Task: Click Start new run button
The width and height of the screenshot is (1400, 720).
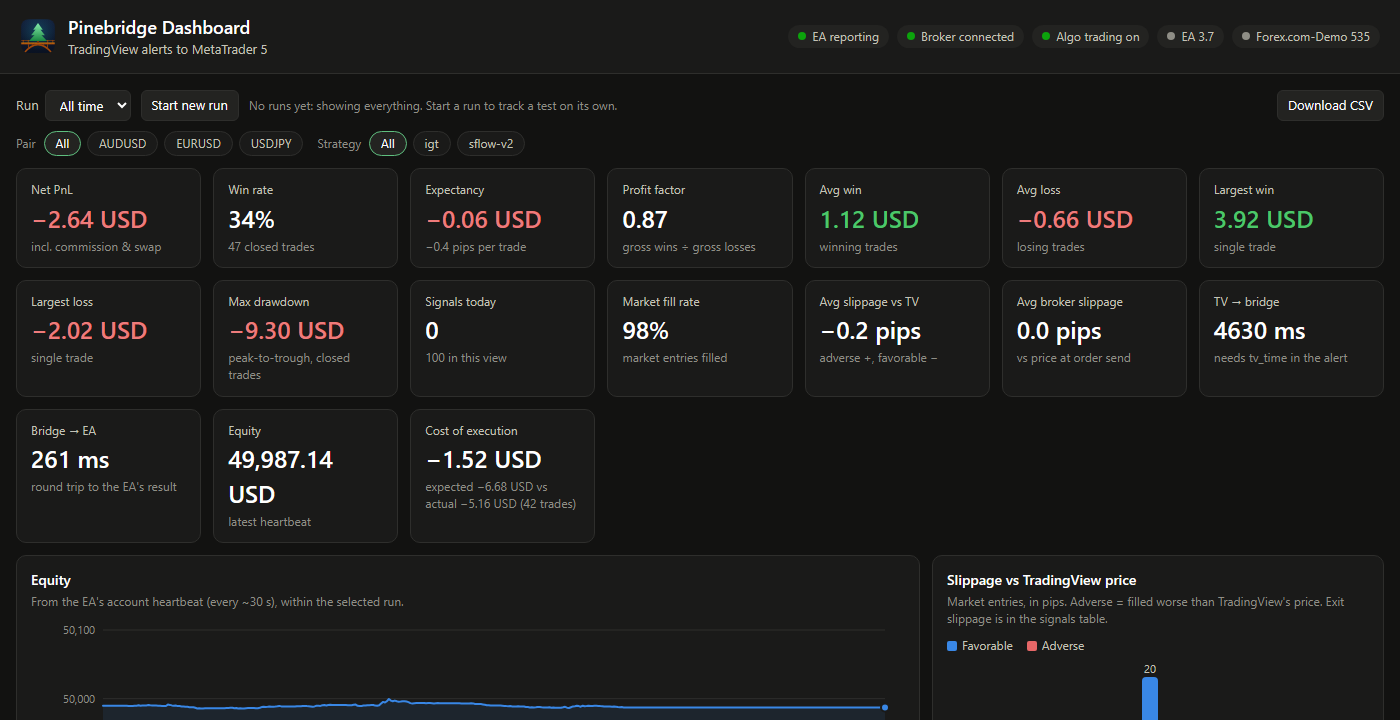Action: click(189, 105)
